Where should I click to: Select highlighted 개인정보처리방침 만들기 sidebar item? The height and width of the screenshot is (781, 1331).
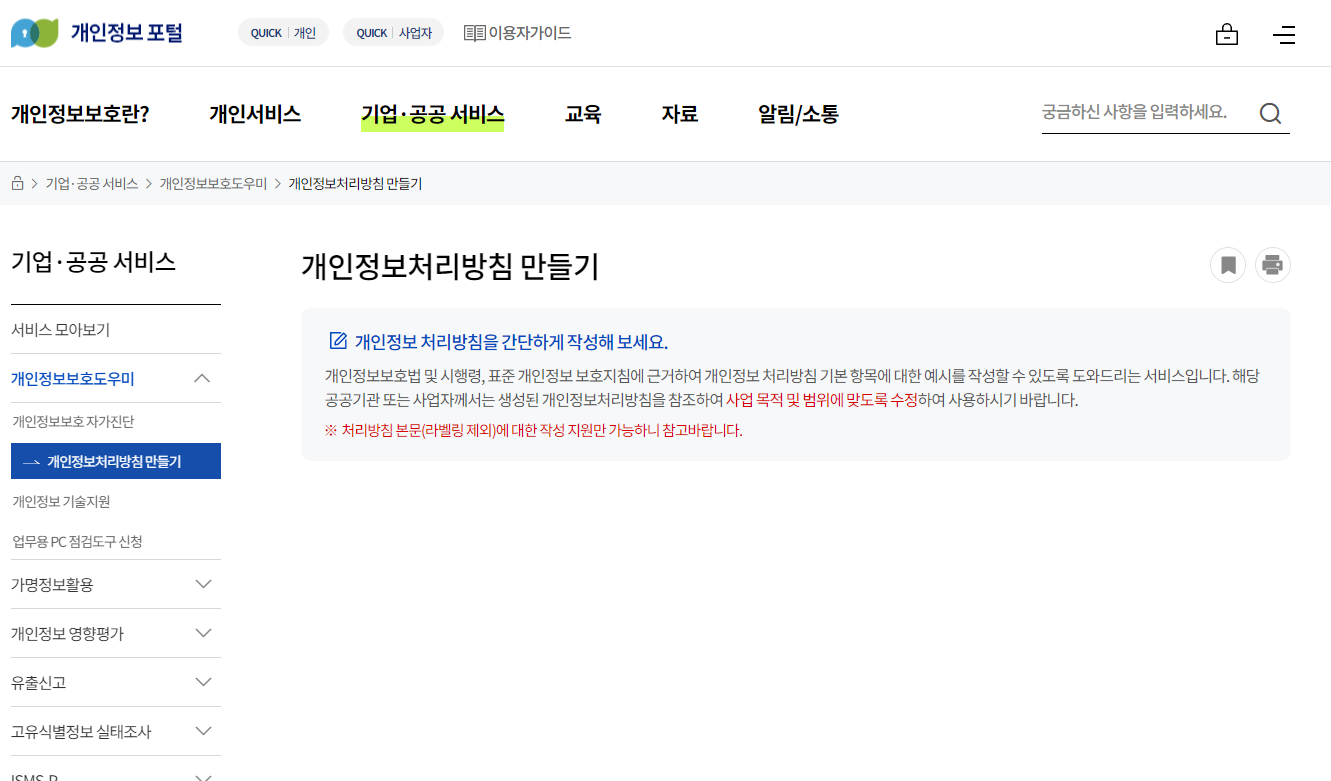(x=116, y=461)
